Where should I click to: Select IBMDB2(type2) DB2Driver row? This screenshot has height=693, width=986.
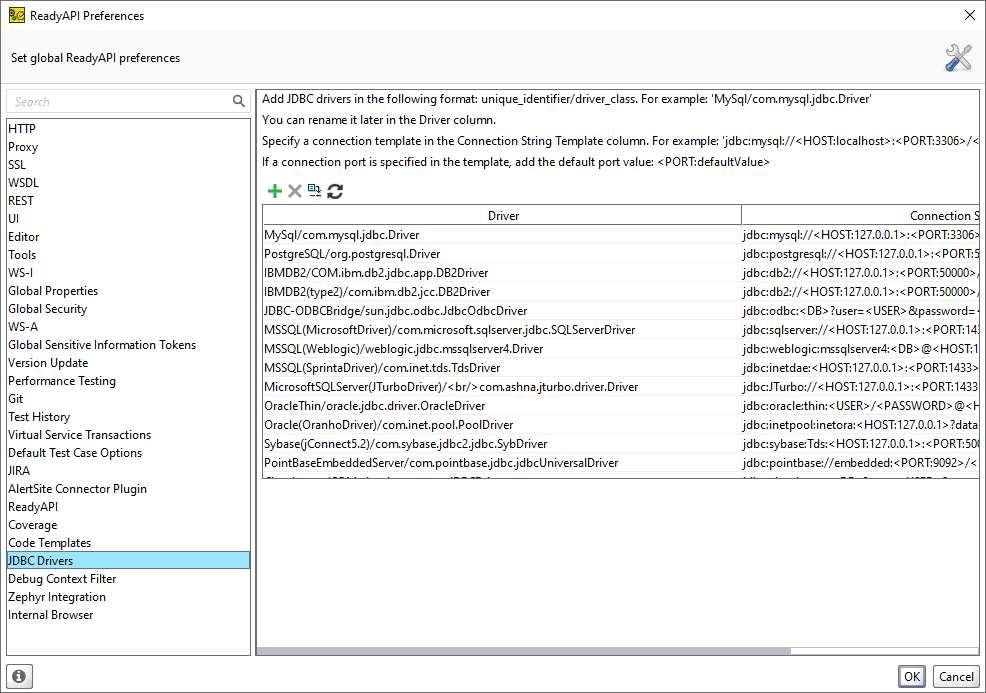[x=502, y=292]
